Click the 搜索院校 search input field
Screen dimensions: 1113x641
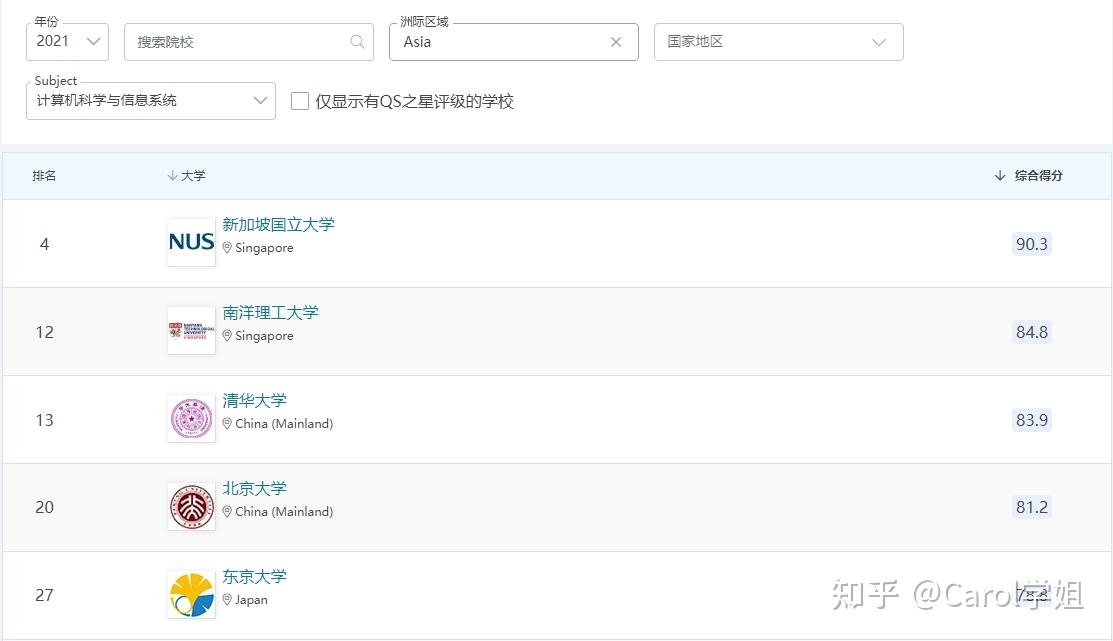click(x=248, y=42)
